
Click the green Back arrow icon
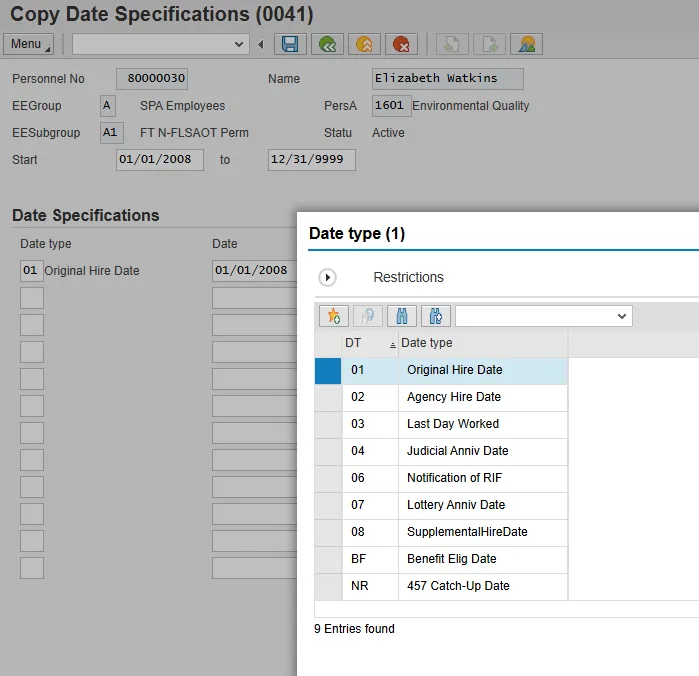click(325, 44)
